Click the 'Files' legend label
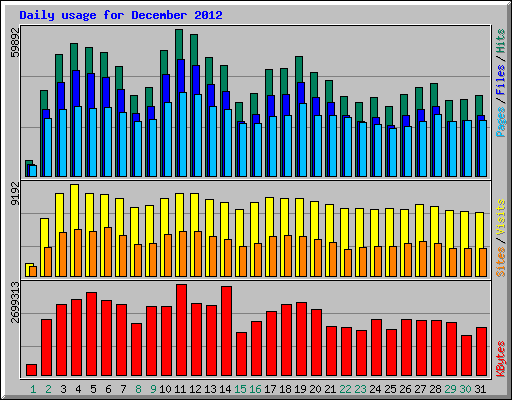 (500, 79)
